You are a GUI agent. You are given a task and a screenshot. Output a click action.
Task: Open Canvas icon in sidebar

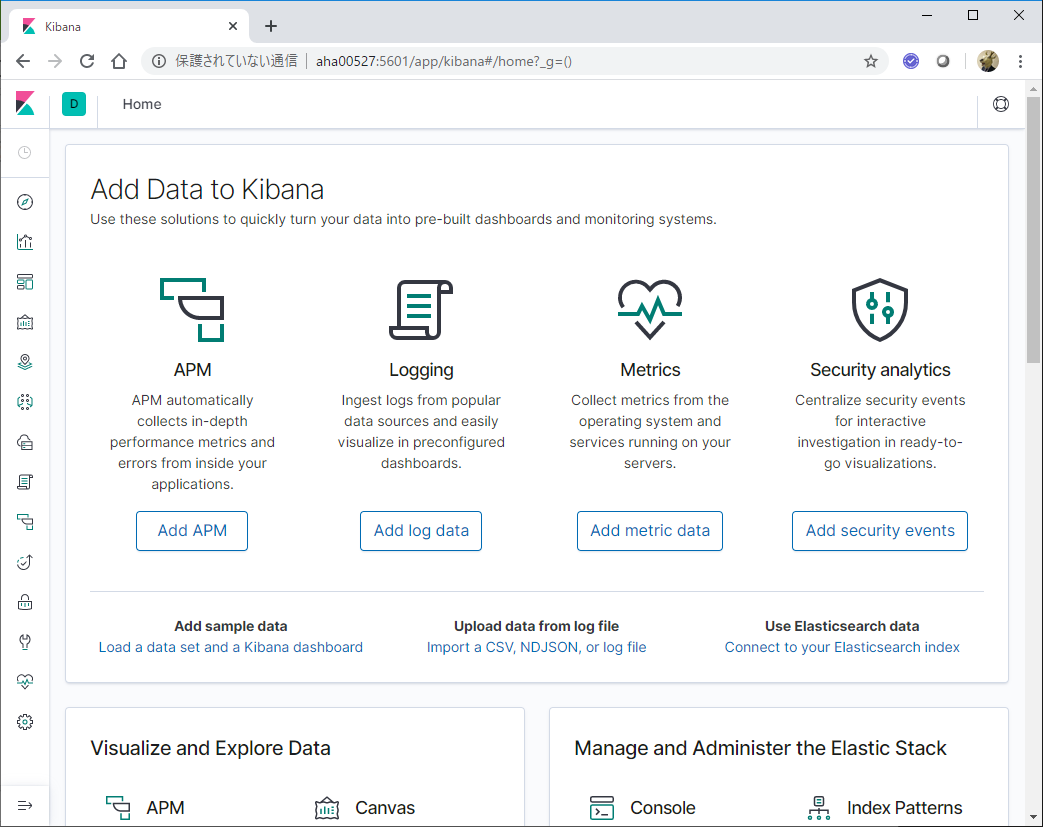tap(25, 323)
